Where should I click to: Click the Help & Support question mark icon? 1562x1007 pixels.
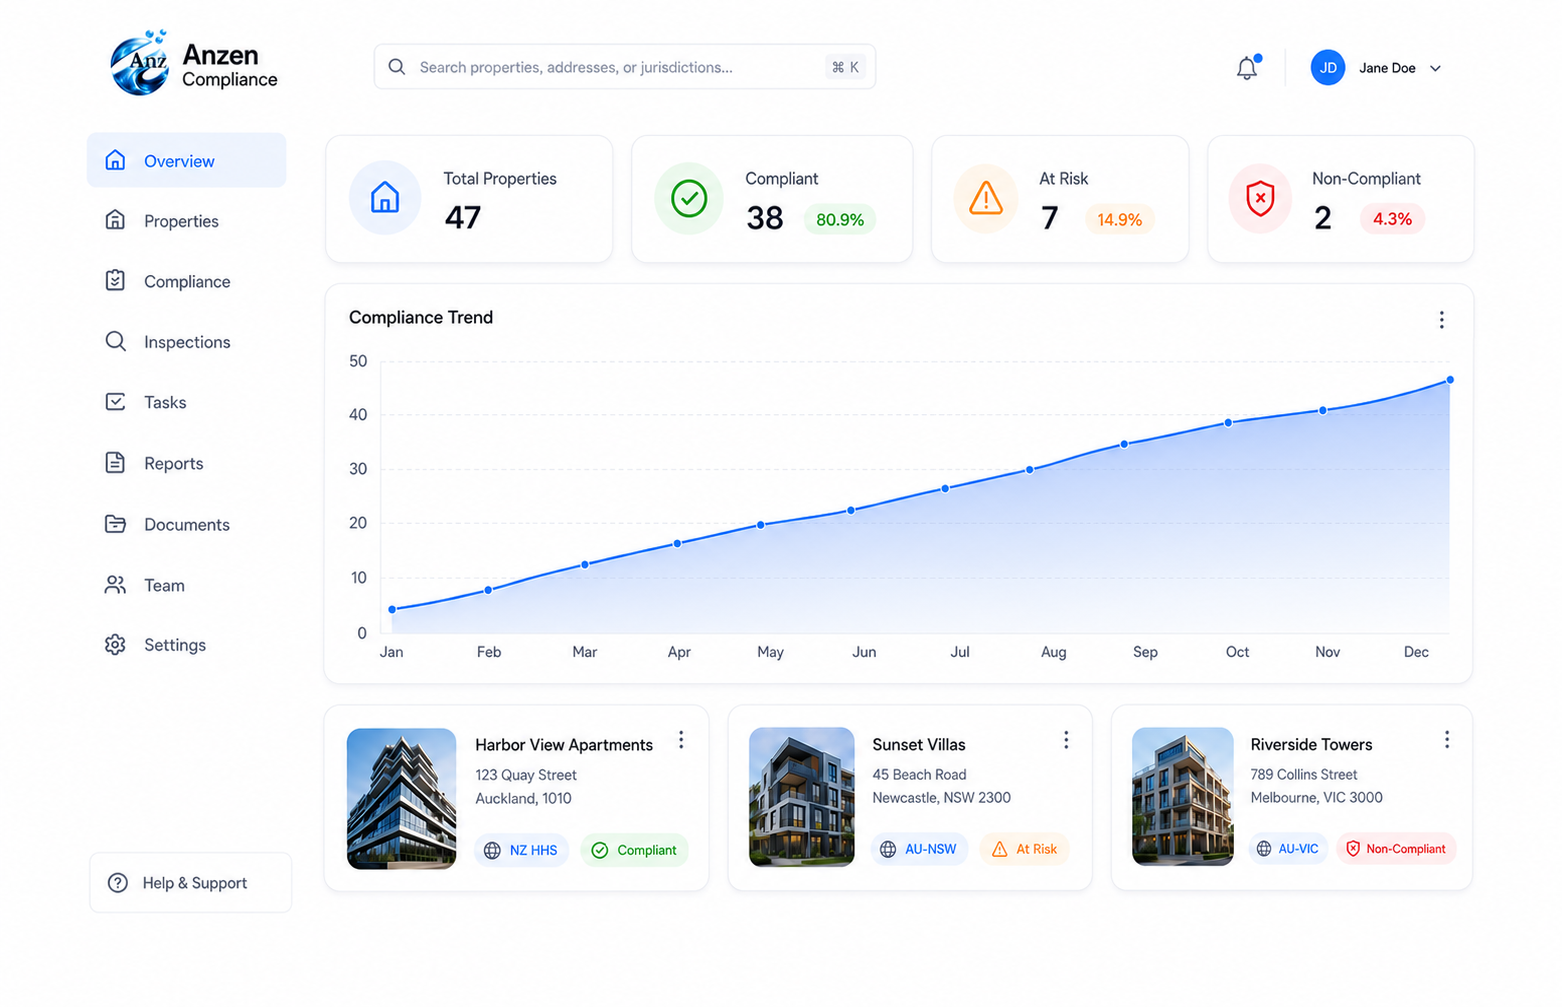click(118, 883)
